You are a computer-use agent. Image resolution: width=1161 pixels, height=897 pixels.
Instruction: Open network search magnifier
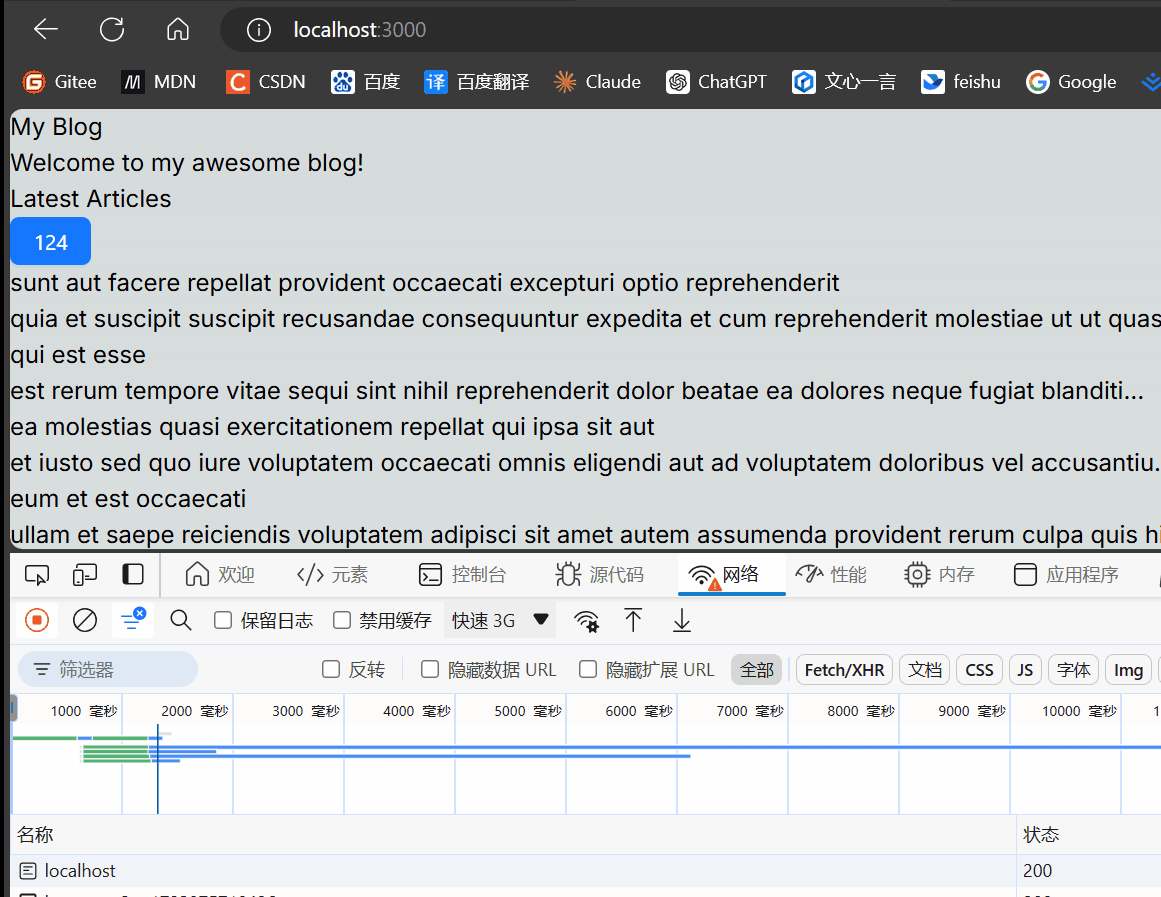point(181,621)
